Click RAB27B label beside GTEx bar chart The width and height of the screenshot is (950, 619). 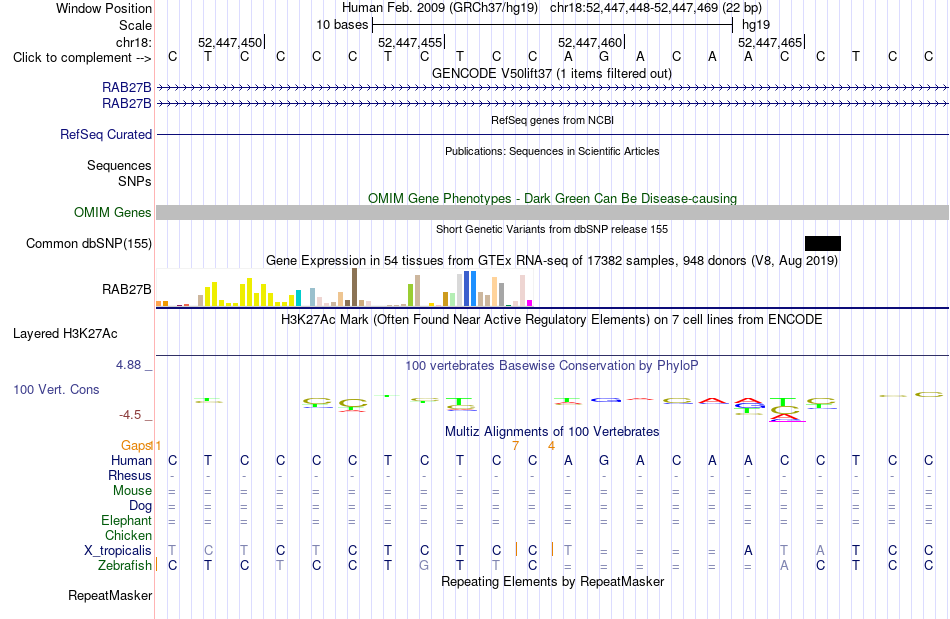126,290
